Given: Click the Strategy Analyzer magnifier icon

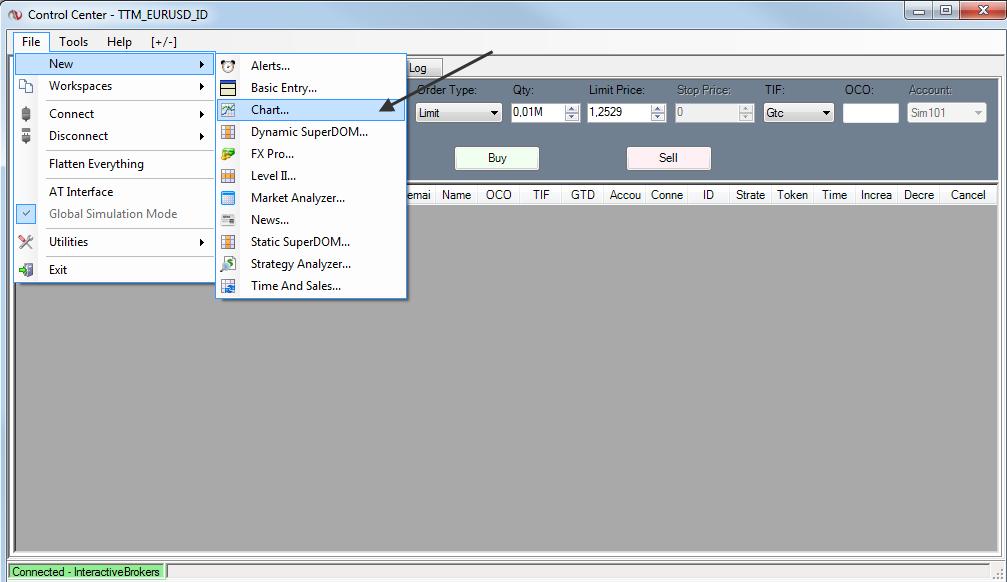Looking at the screenshot, I should pyautogui.click(x=228, y=263).
